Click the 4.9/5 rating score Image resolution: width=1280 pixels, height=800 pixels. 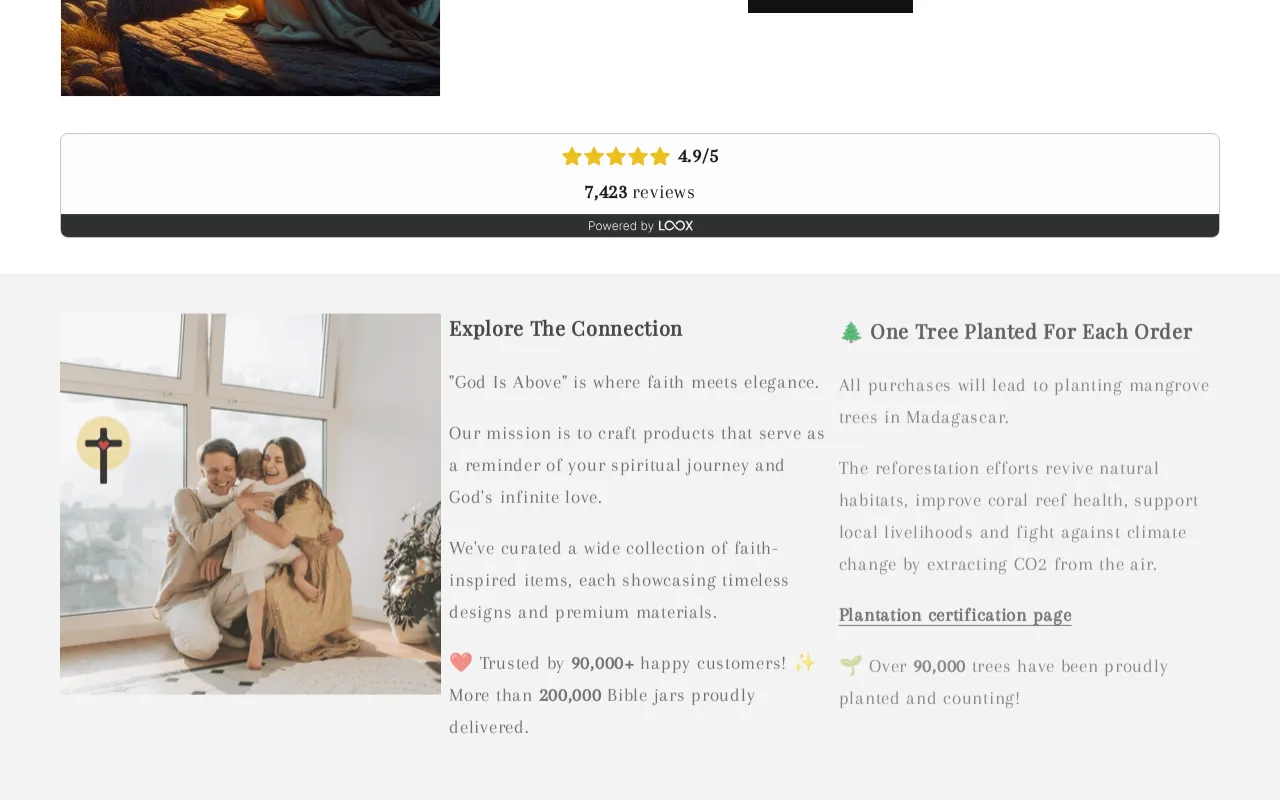click(698, 156)
